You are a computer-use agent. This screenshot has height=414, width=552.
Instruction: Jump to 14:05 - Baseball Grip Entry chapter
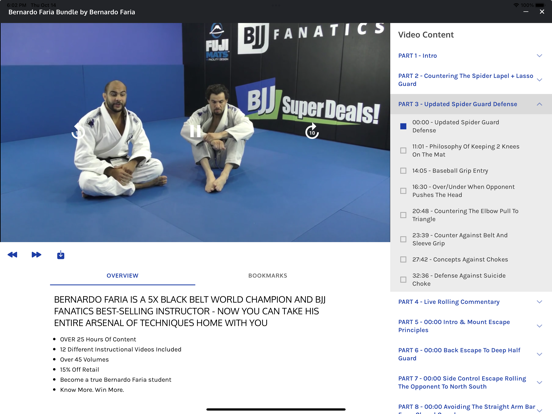click(450, 171)
